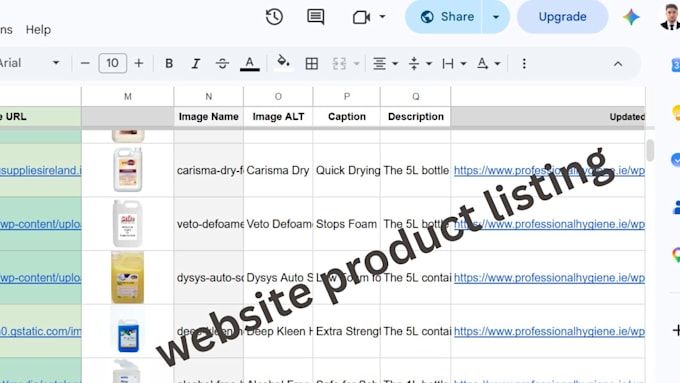This screenshot has width=680, height=383.
Task: Open the fill color paint bucket
Action: 283,63
